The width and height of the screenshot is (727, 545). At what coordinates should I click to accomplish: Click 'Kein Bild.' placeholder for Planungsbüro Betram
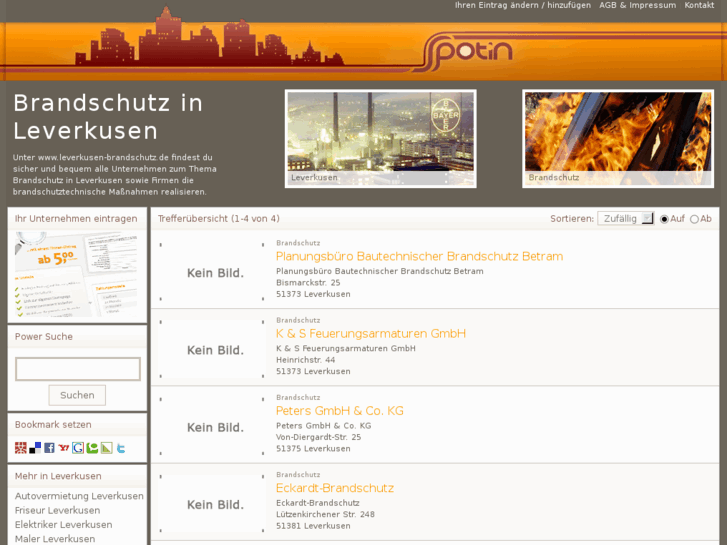point(212,272)
